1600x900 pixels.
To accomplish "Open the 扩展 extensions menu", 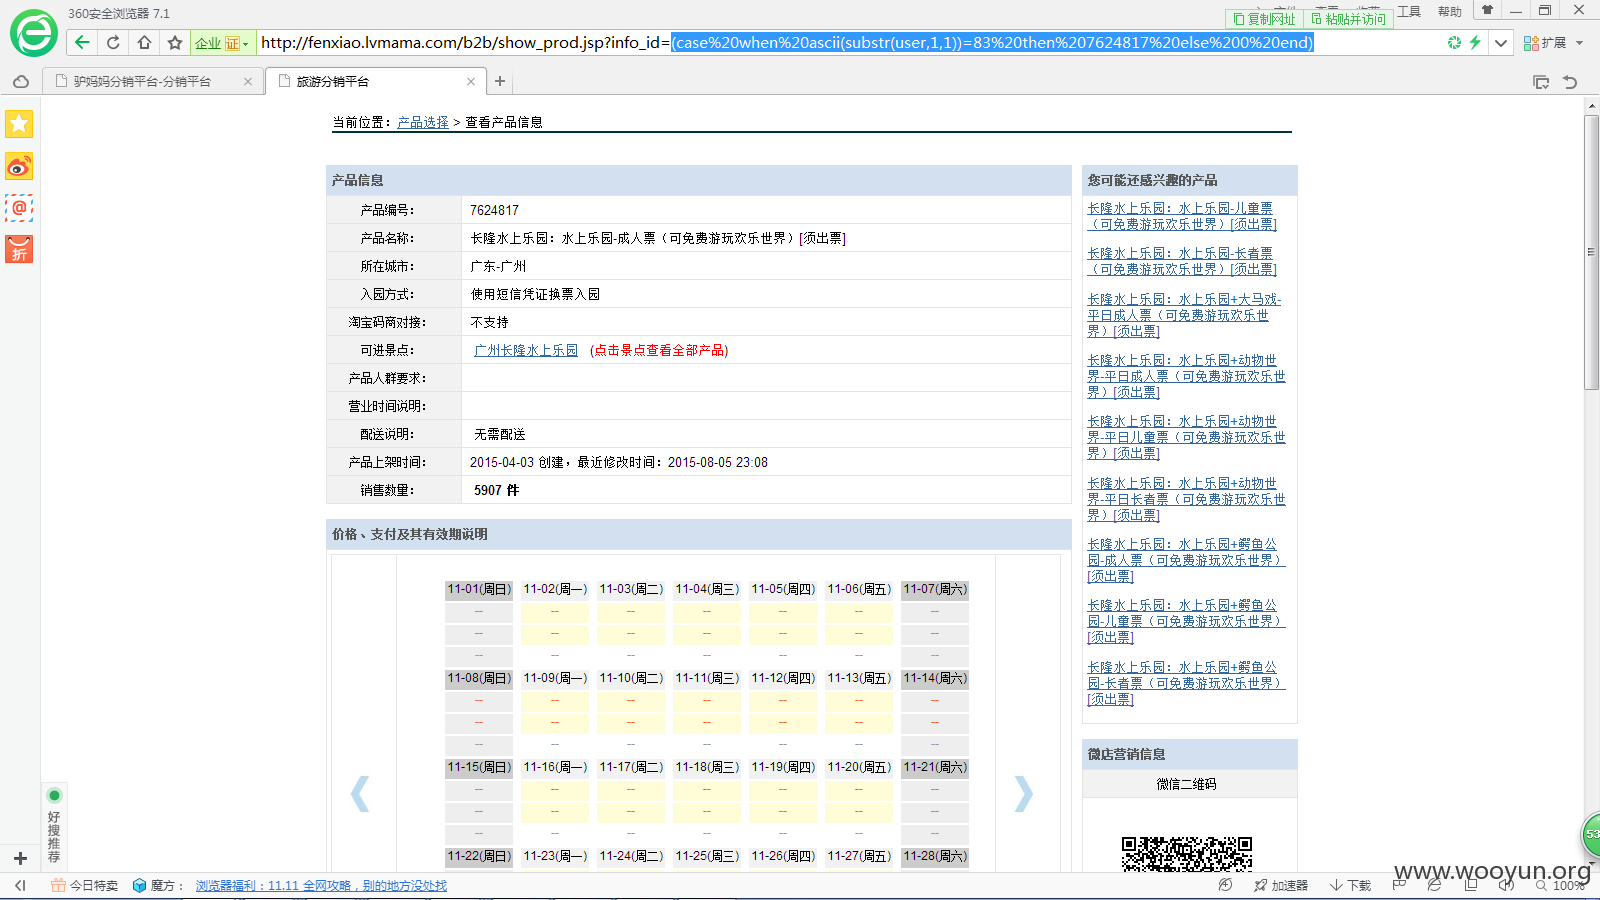I will point(1553,43).
